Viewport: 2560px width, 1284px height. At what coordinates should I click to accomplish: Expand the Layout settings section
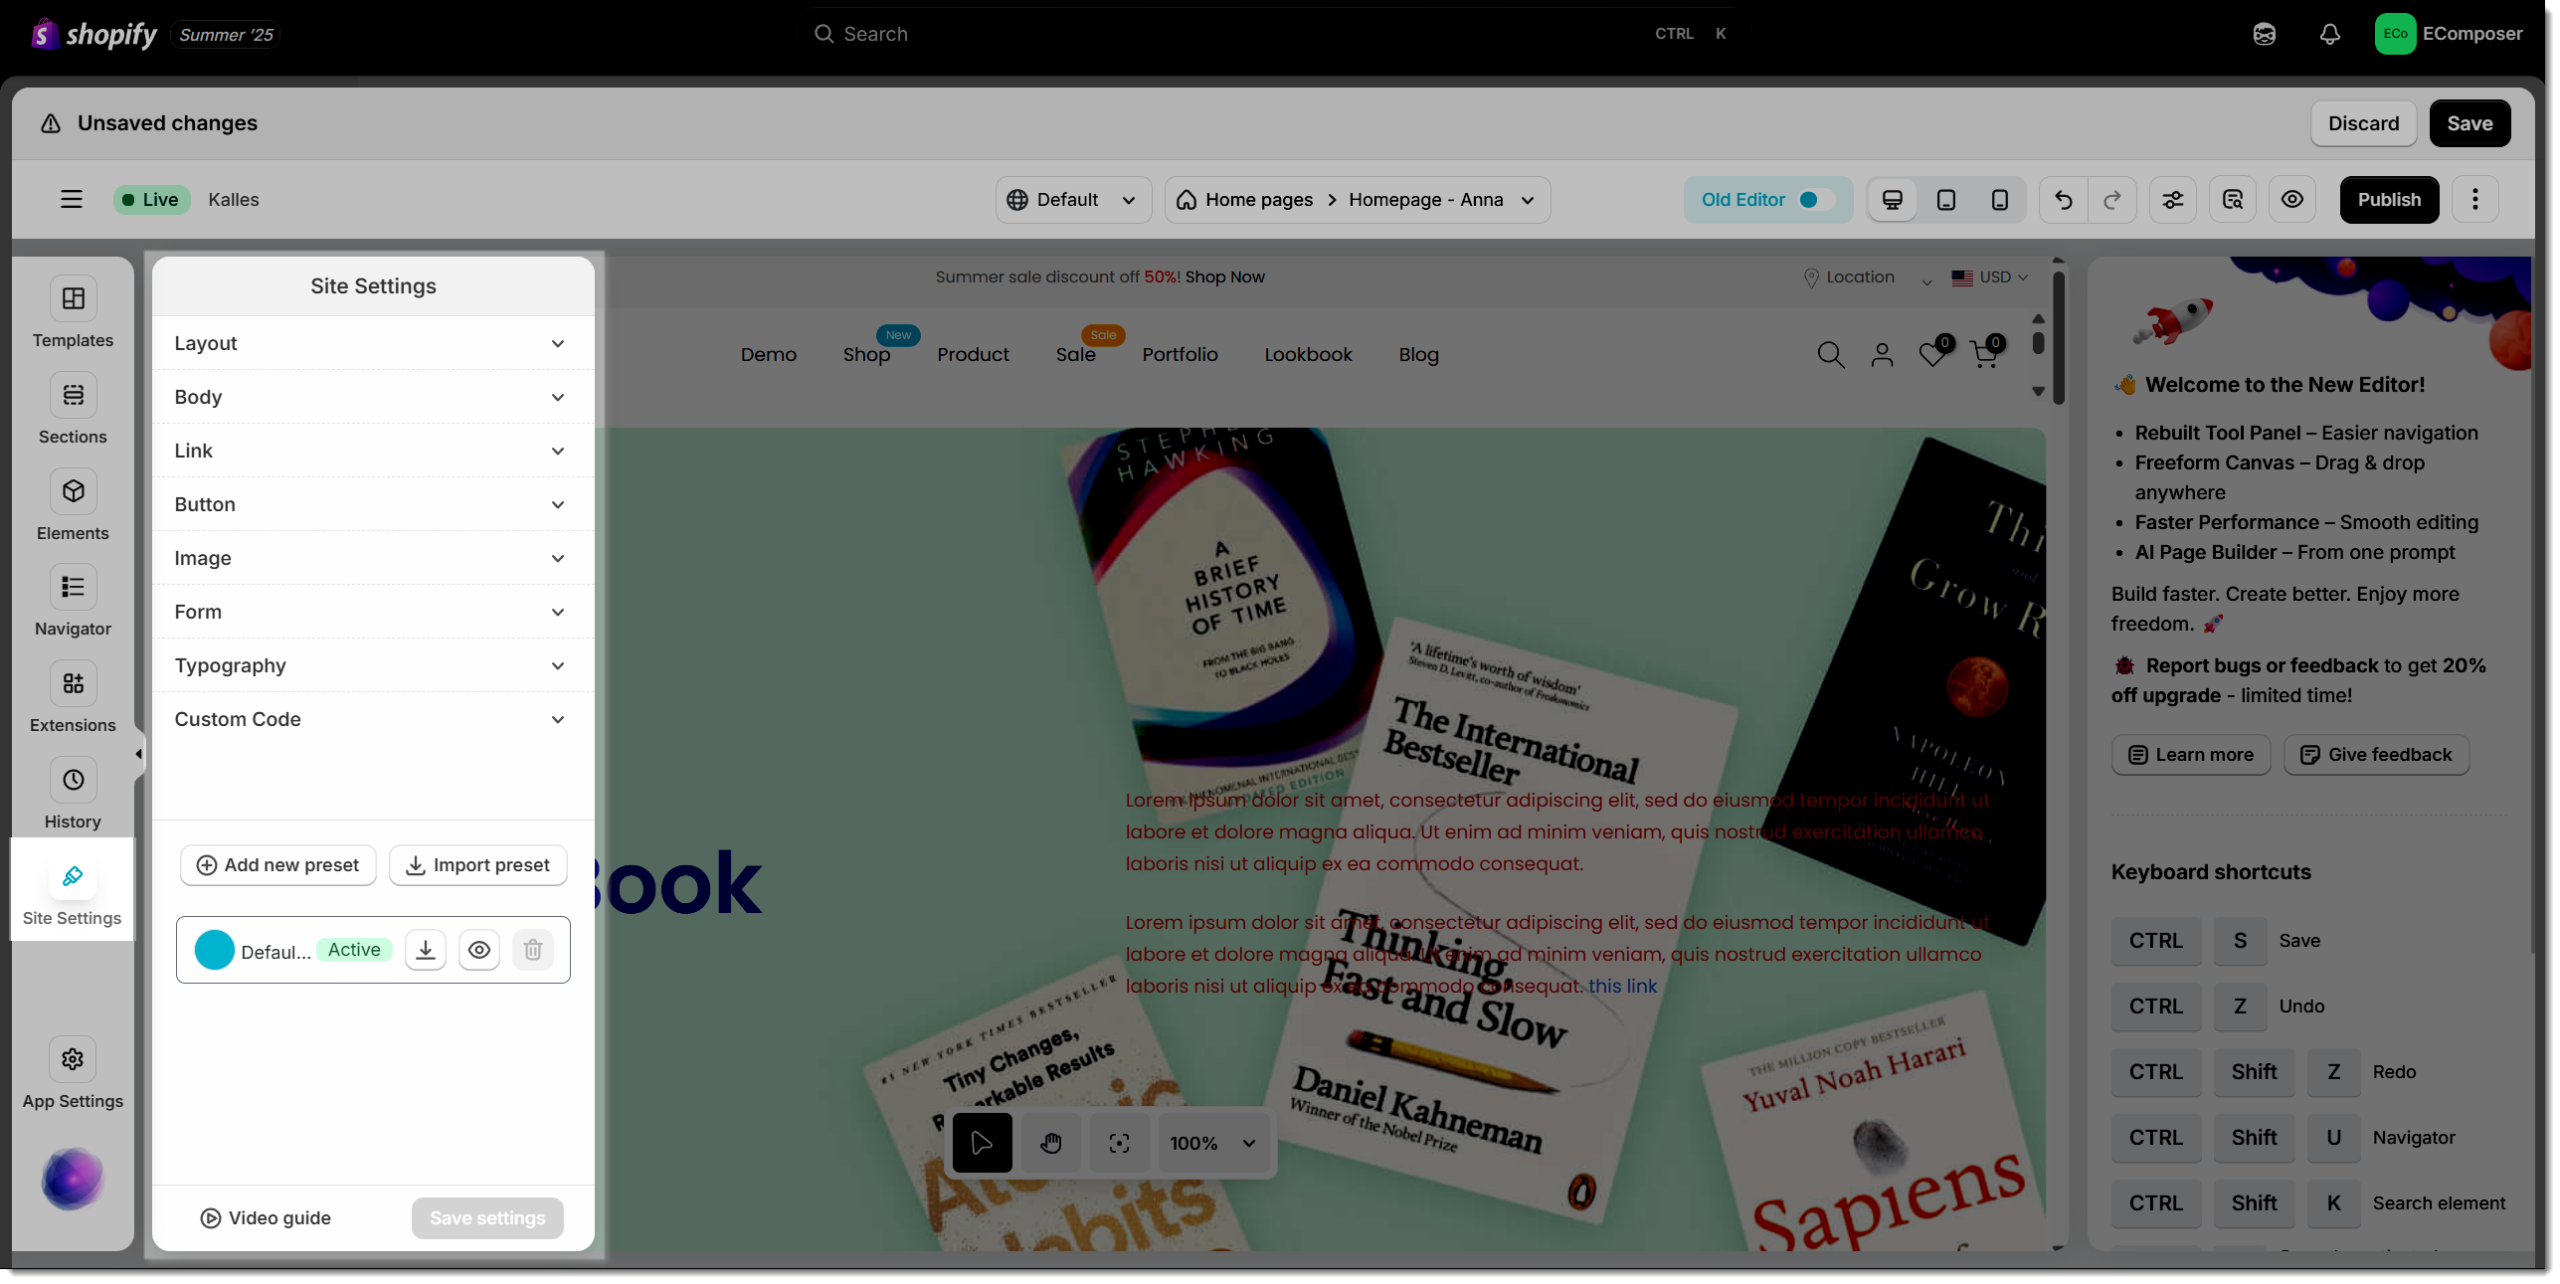point(373,344)
